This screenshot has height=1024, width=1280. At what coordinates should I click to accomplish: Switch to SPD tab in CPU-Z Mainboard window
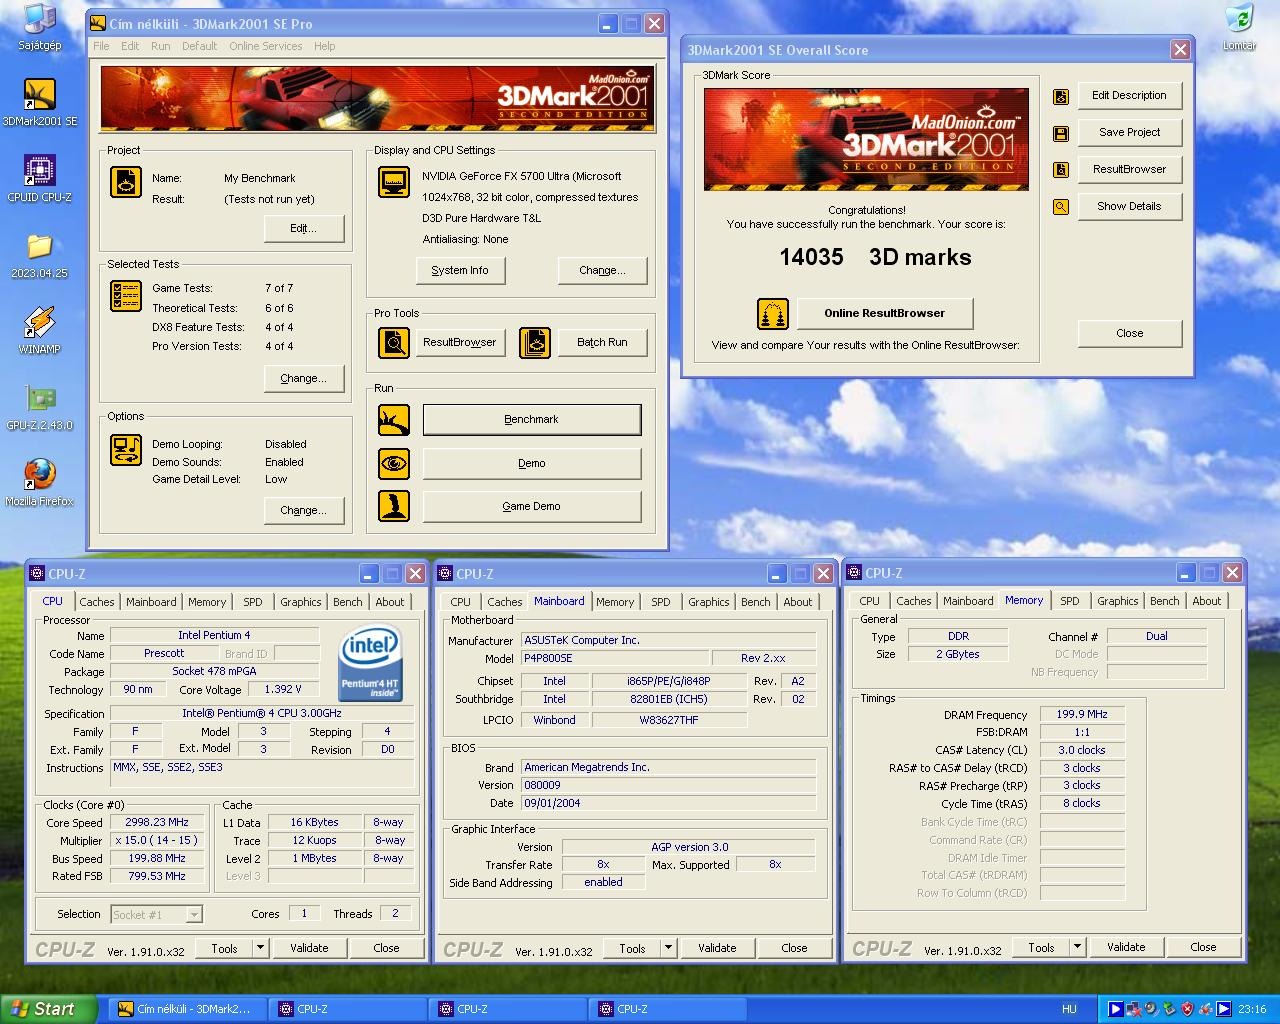click(x=661, y=602)
